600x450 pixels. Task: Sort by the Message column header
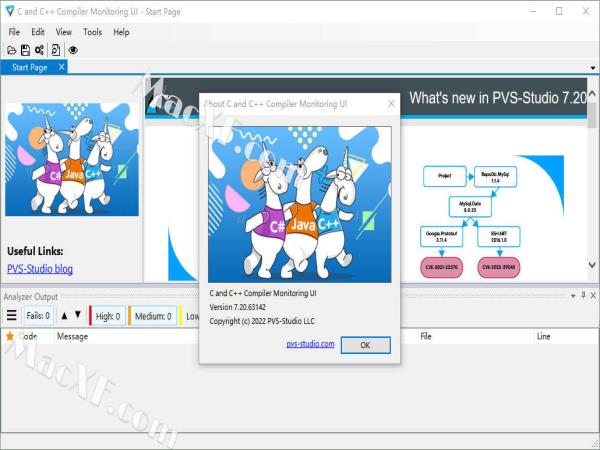[72, 336]
